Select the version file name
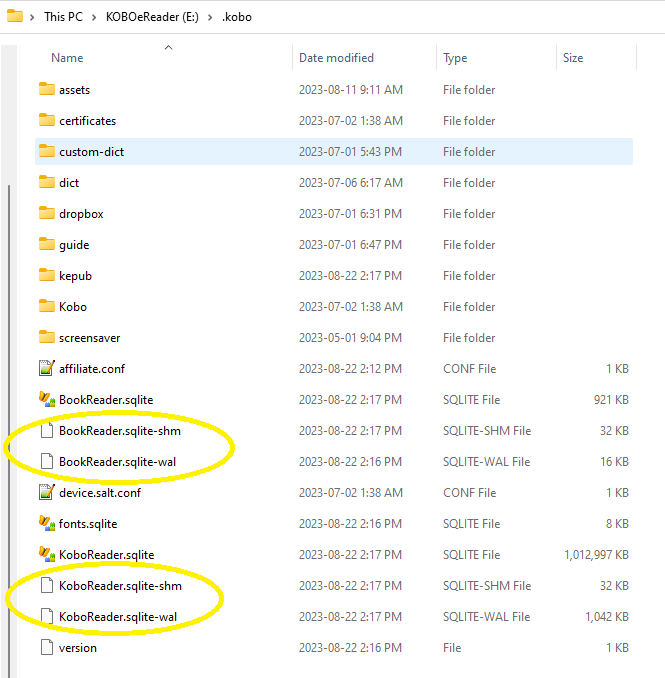This screenshot has width=665, height=678. point(78,648)
